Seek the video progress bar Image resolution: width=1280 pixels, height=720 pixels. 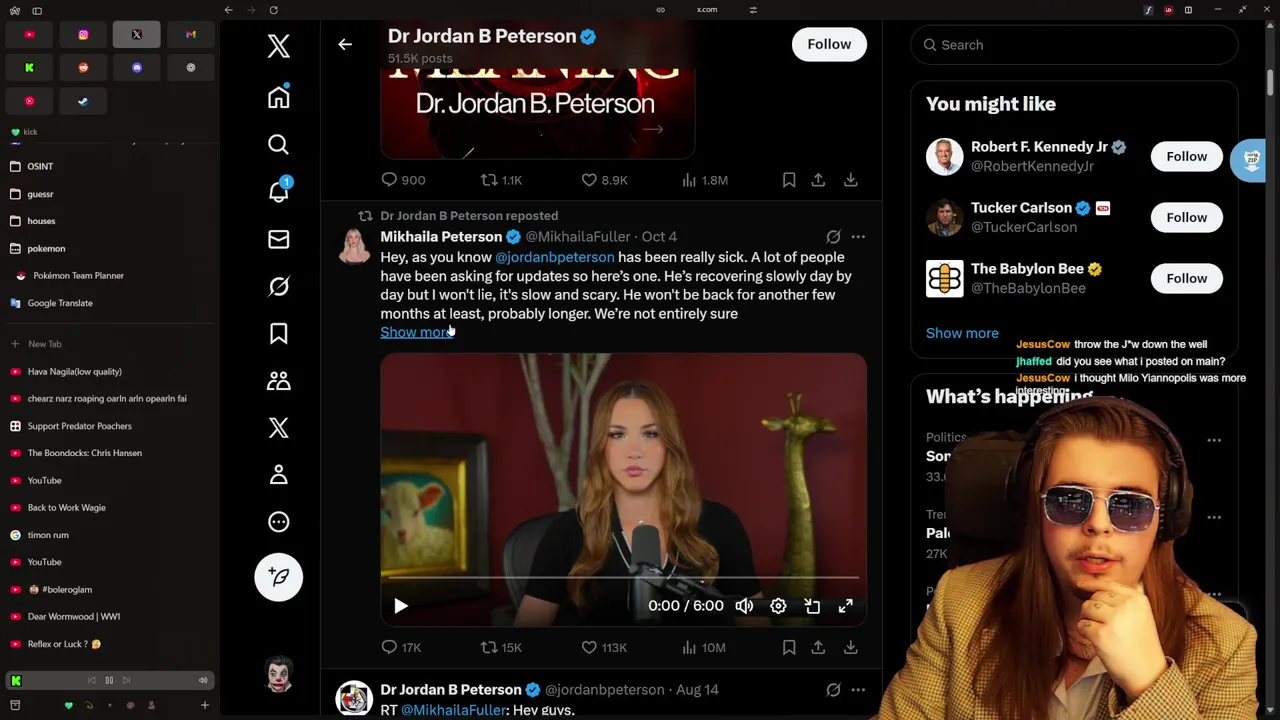tap(623, 578)
